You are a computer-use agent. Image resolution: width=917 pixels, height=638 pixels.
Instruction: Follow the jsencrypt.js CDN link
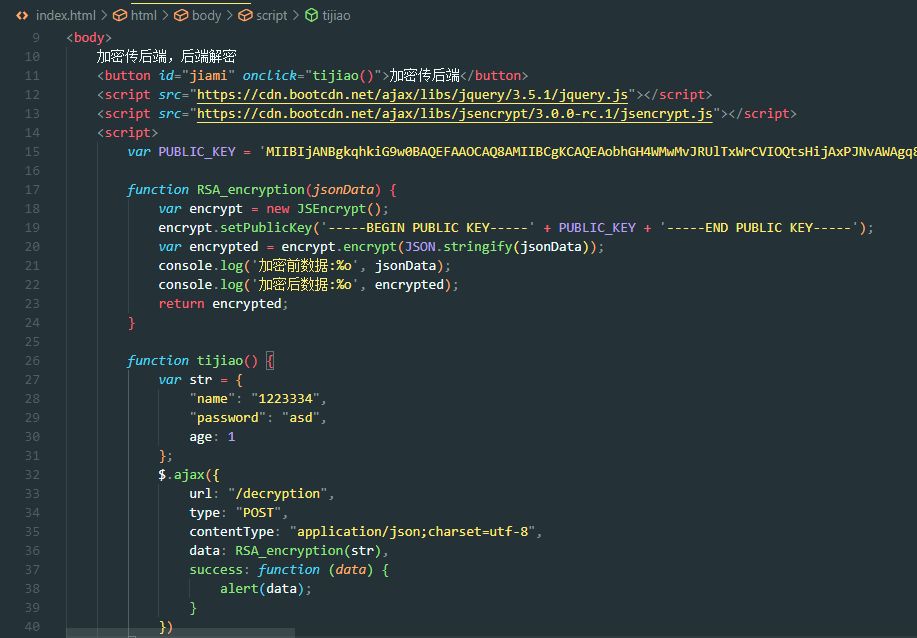click(x=454, y=113)
